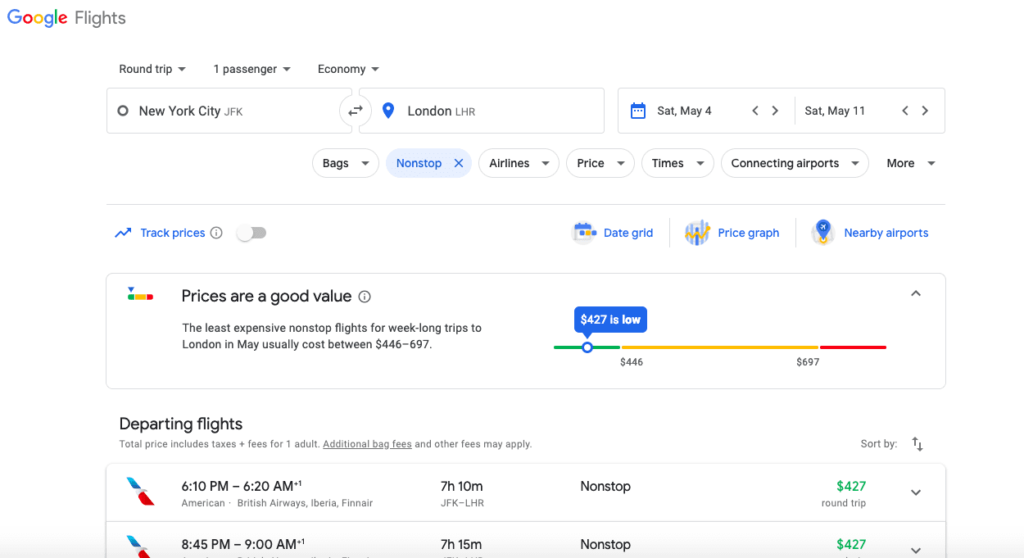Image resolution: width=1024 pixels, height=558 pixels.
Task: Click the Track prices link
Action: (172, 233)
